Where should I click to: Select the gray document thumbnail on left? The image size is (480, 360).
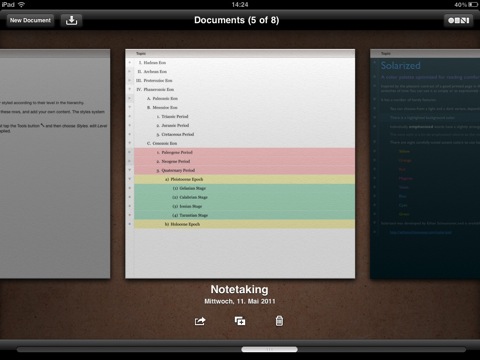pyautogui.click(x=55, y=164)
